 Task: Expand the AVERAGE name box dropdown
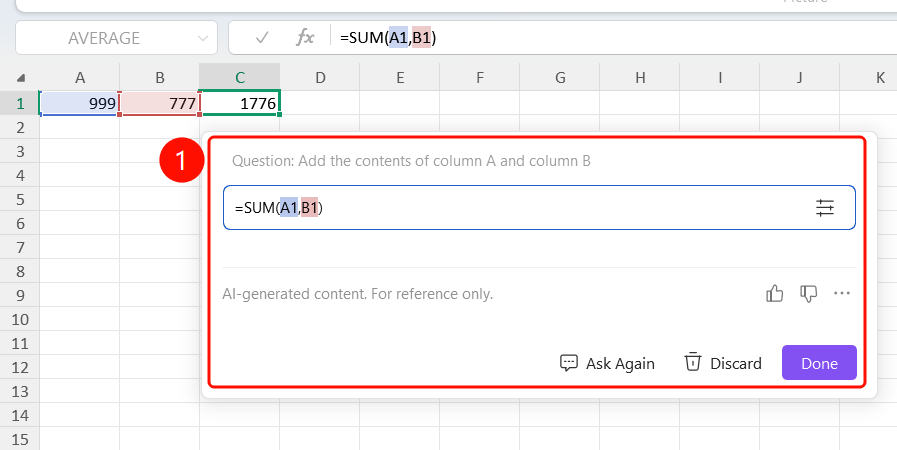pyautogui.click(x=203, y=38)
